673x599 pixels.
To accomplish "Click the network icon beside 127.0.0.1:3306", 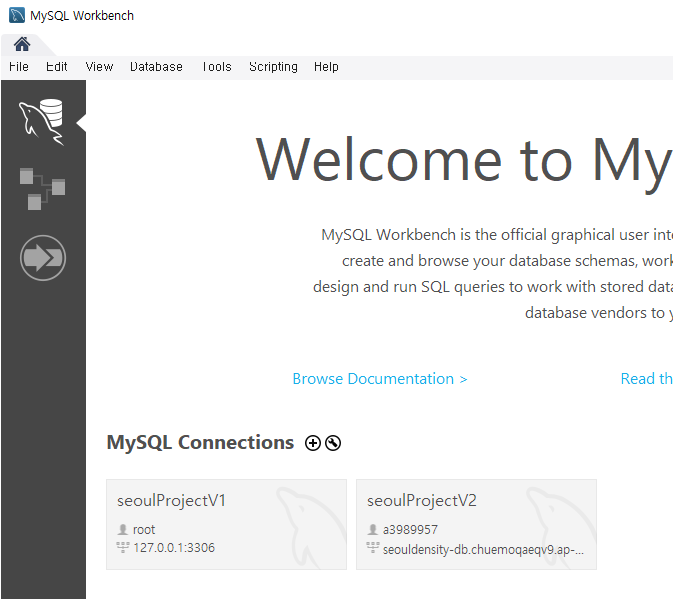I will pos(123,548).
